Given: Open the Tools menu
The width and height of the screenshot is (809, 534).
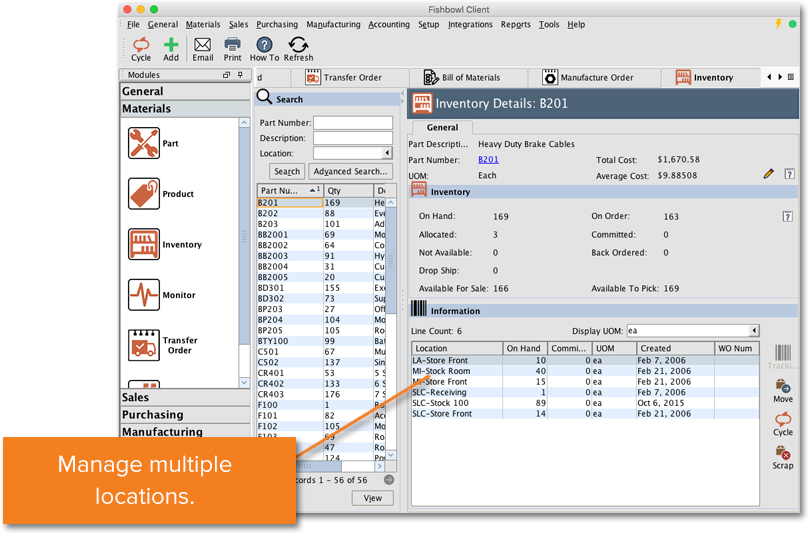Looking at the screenshot, I should tap(548, 24).
